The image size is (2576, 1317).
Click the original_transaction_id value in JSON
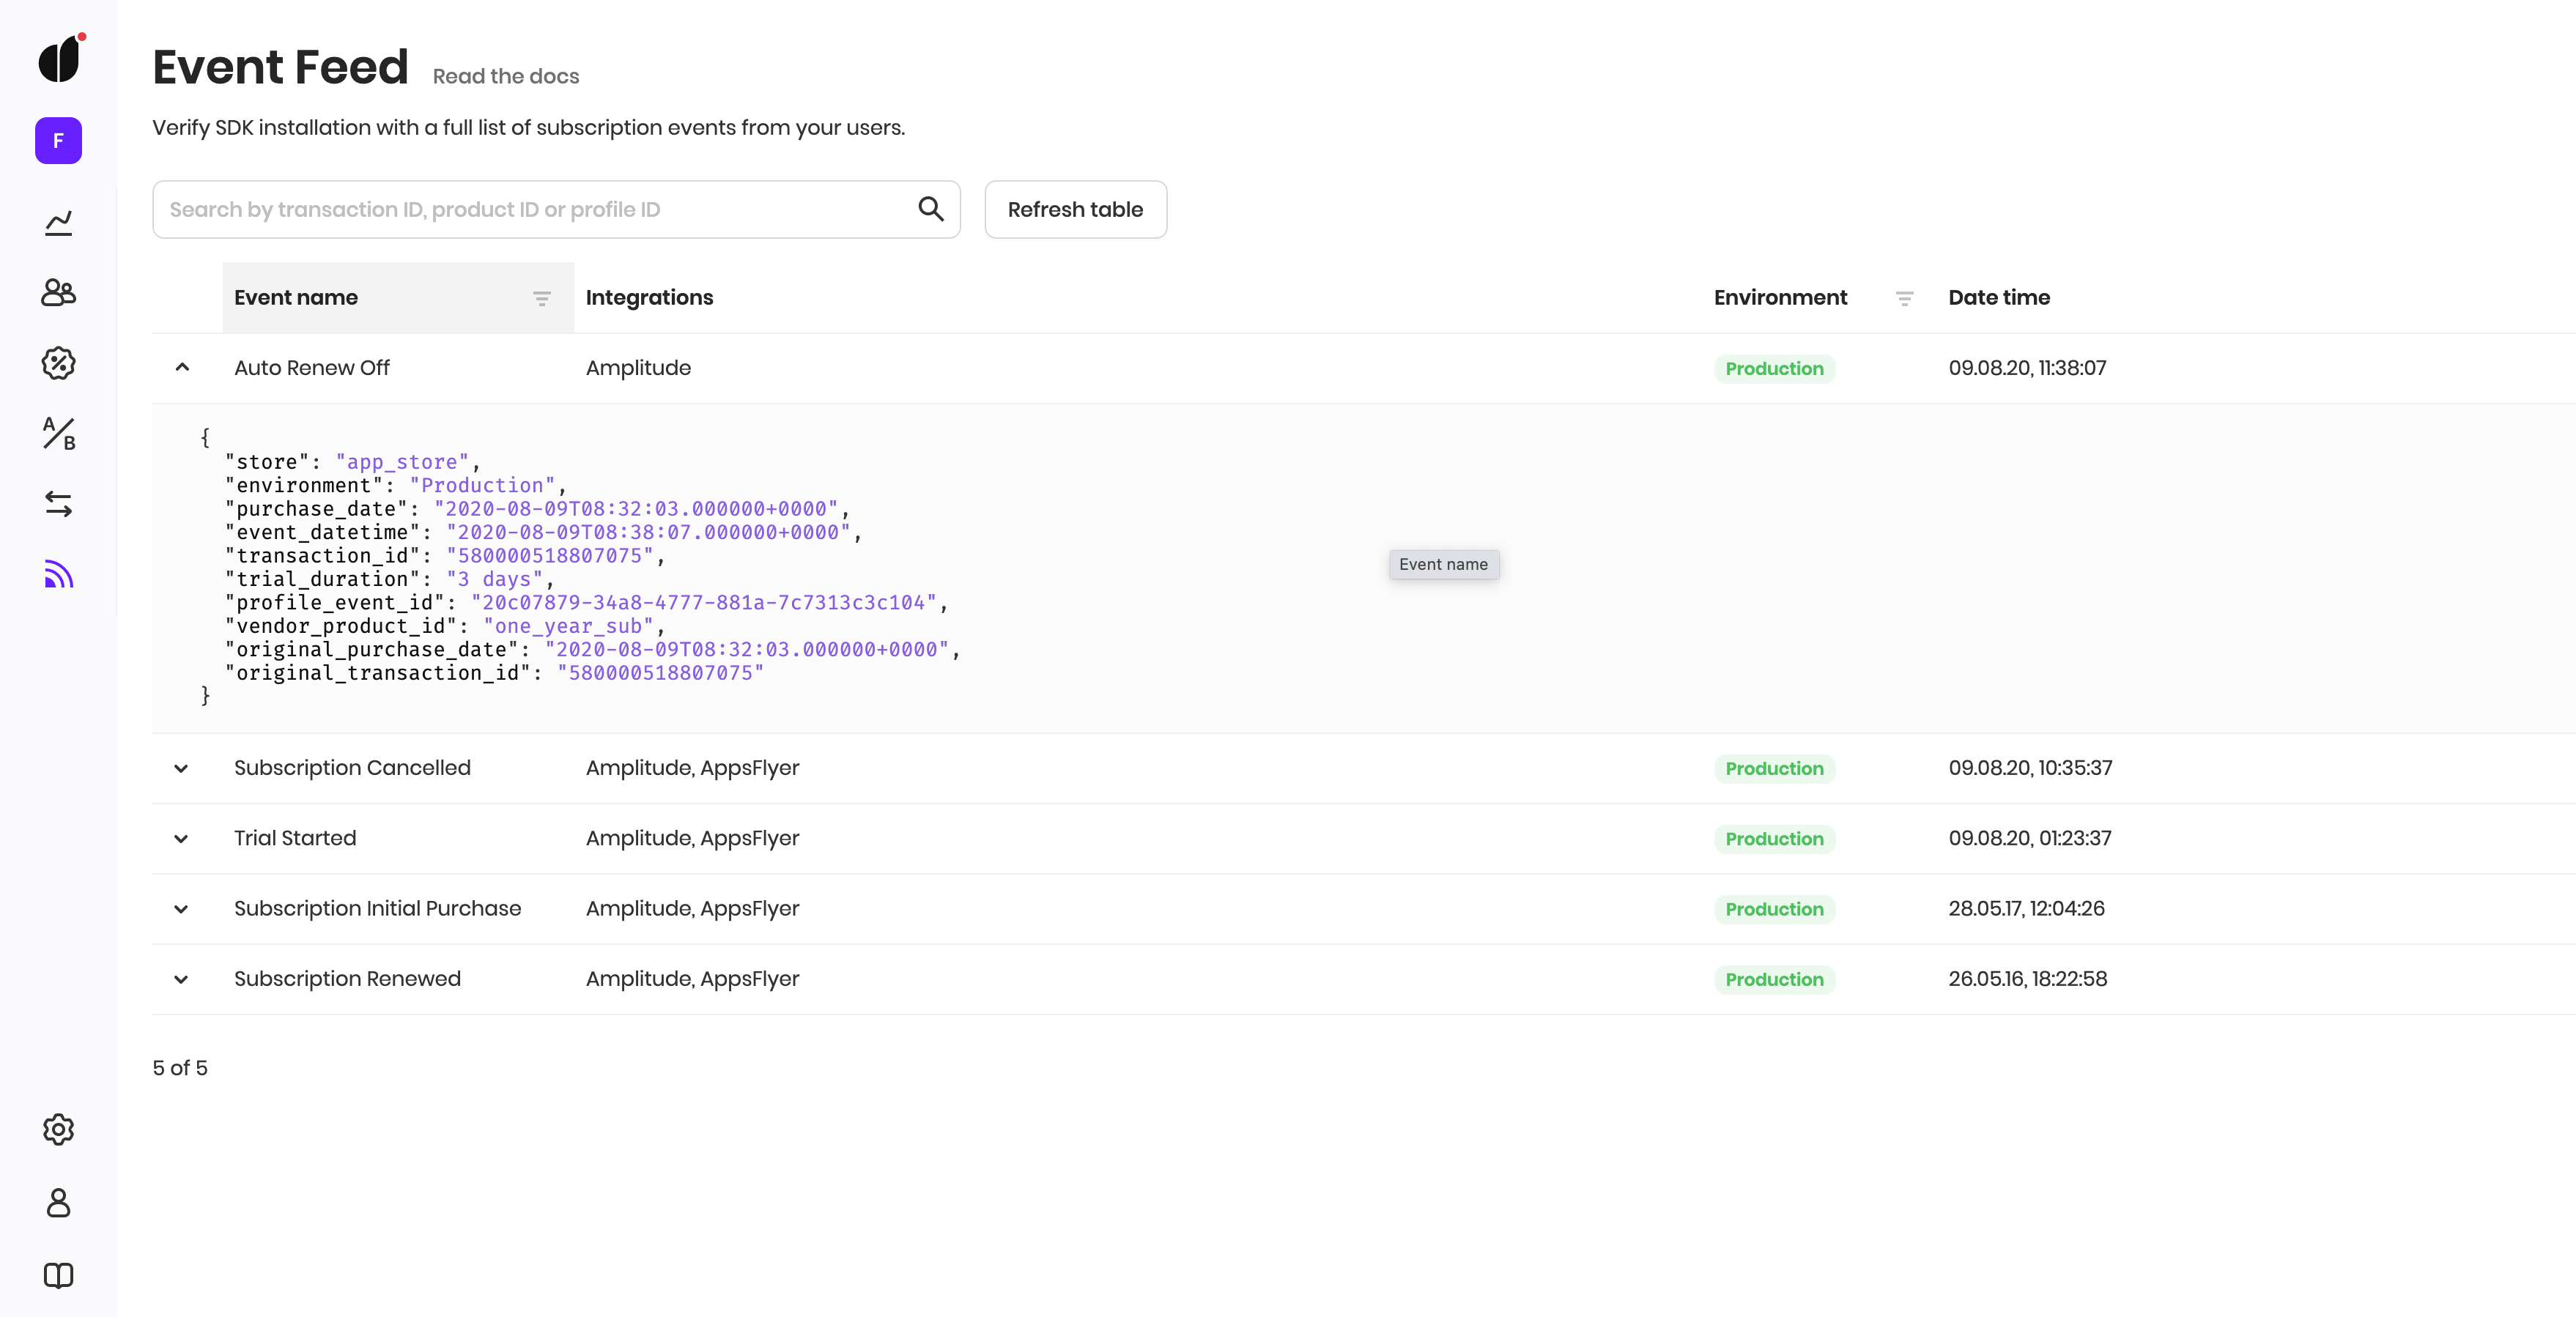pyautogui.click(x=661, y=673)
